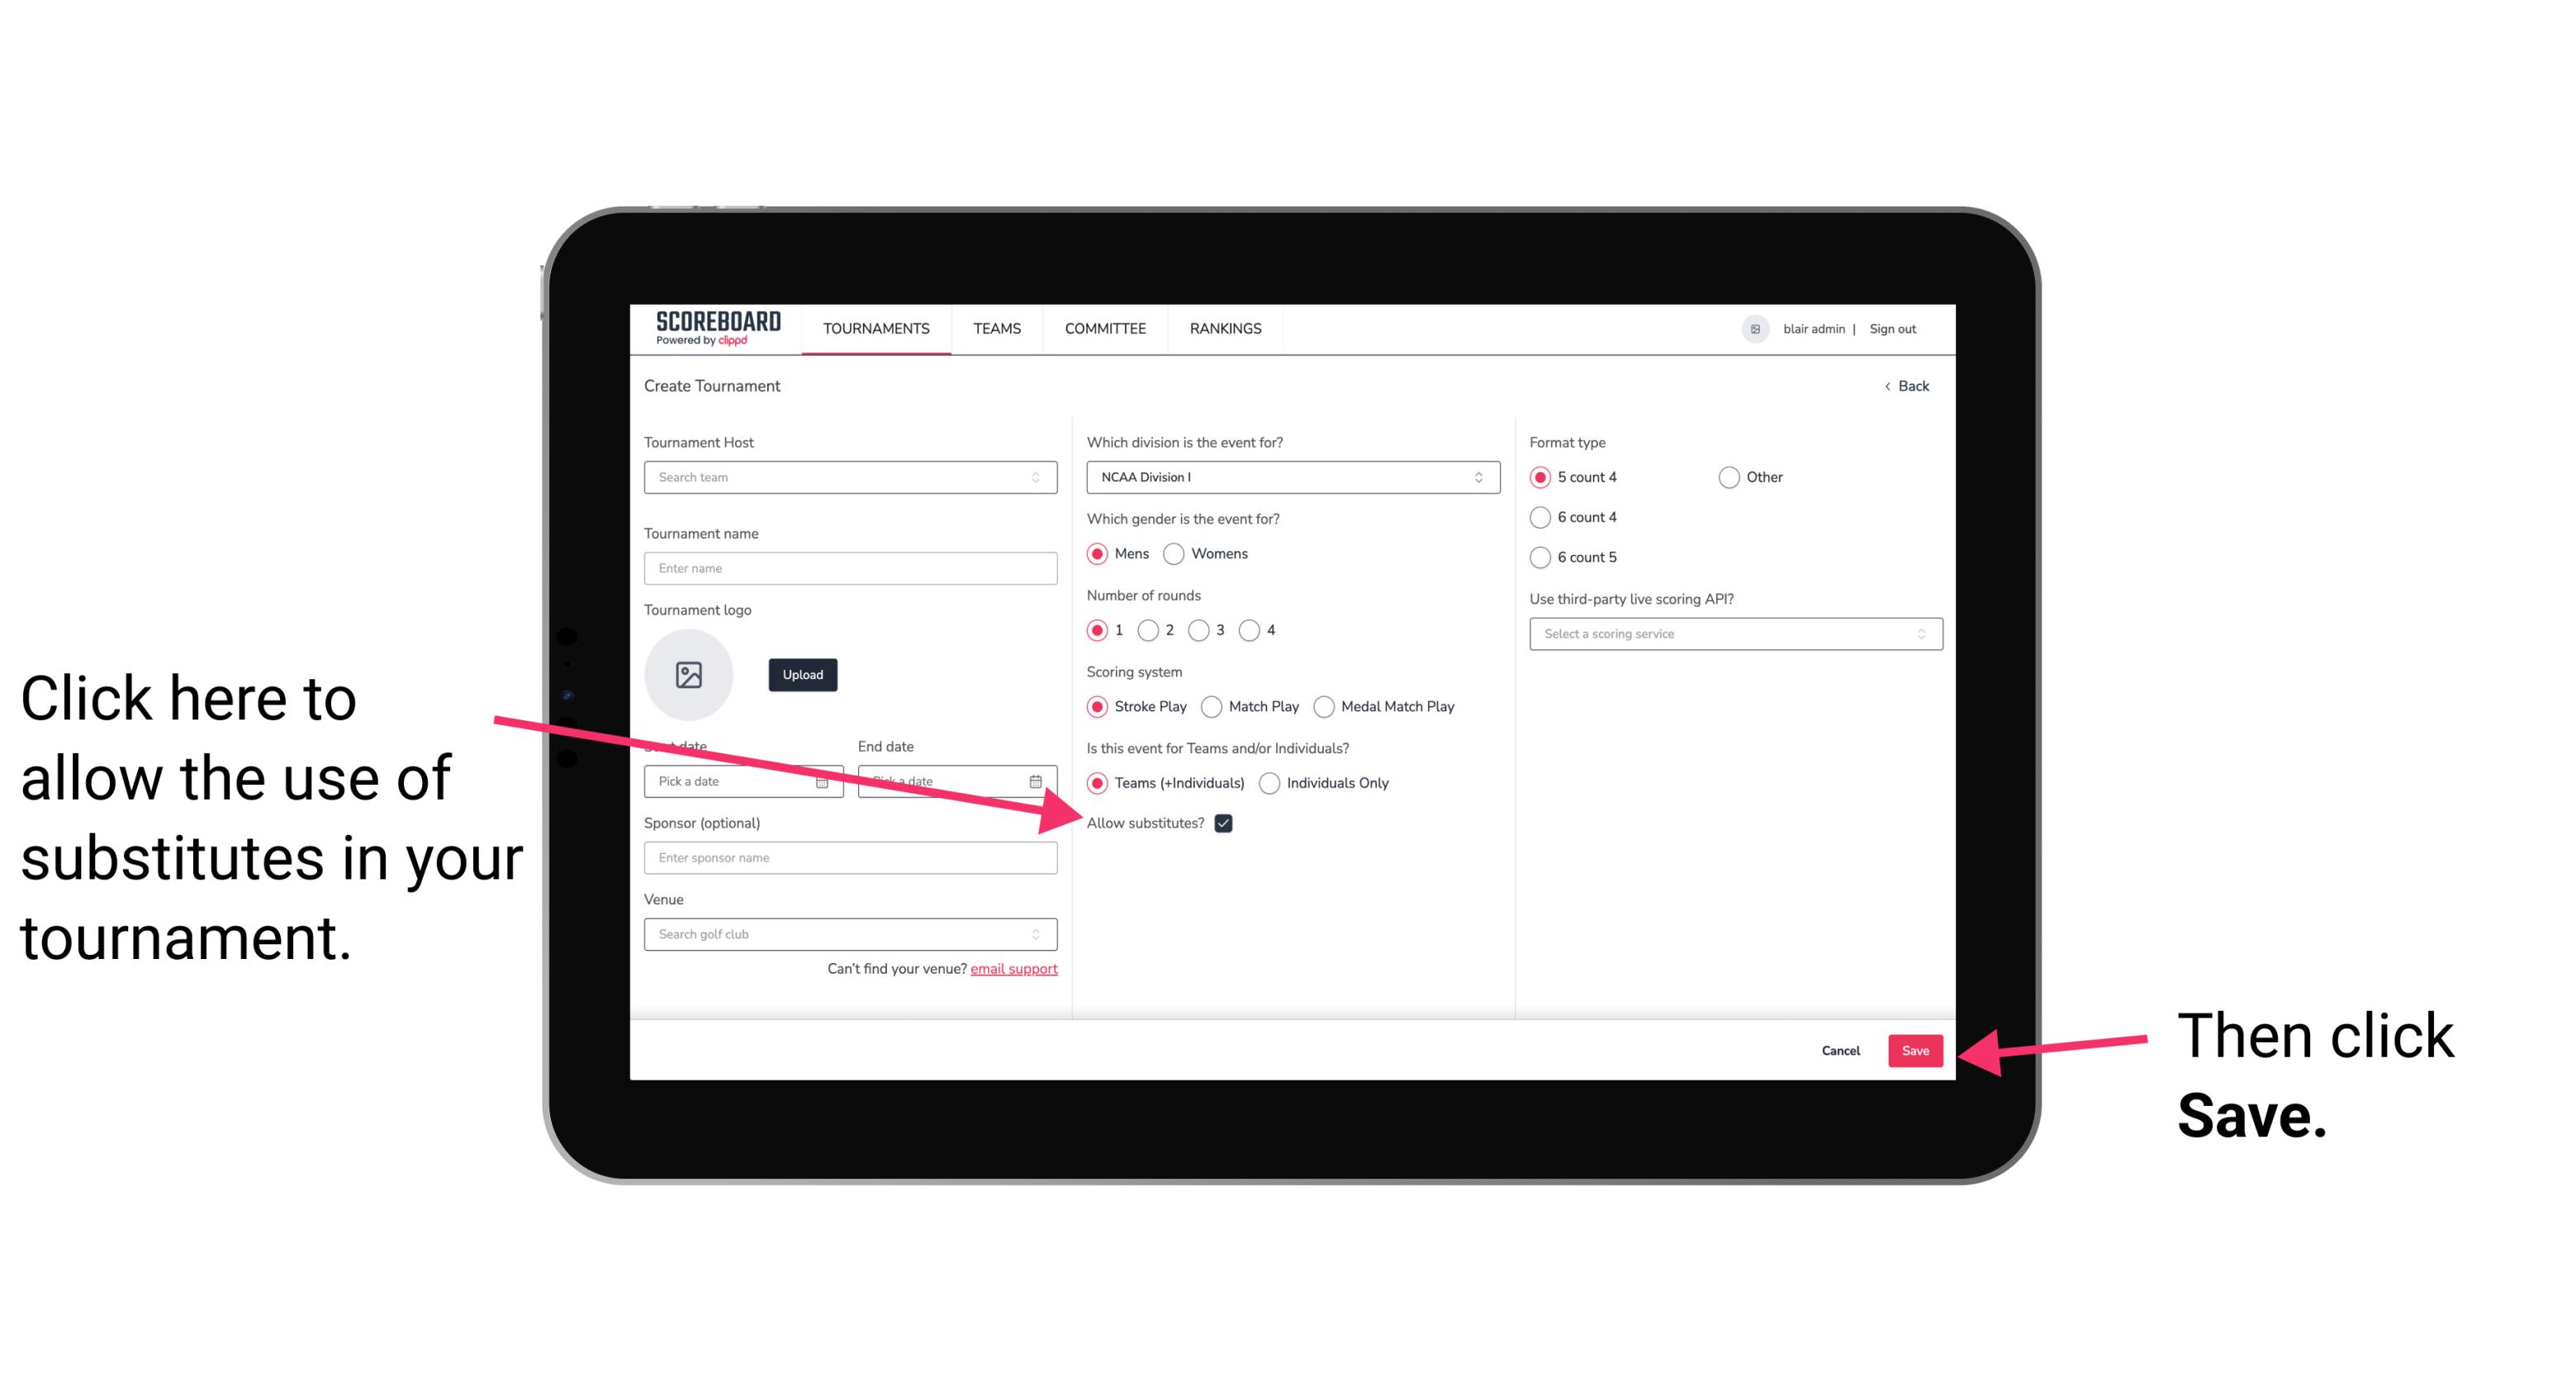Click the Tournament Host search icon
The width and height of the screenshot is (2576, 1386).
click(x=1042, y=478)
